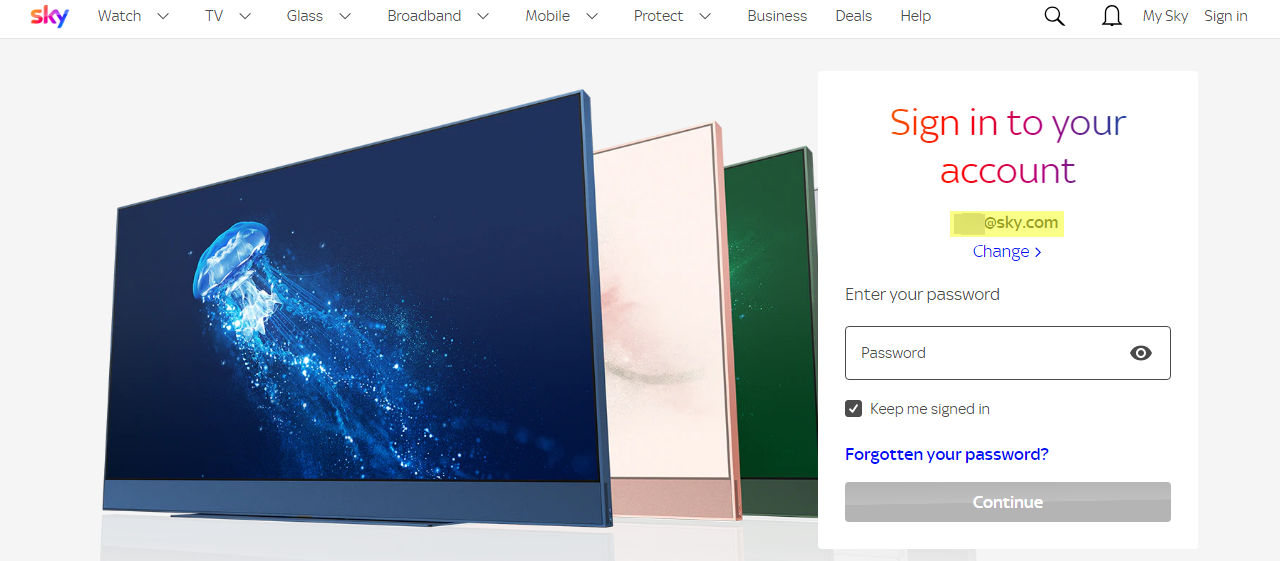Show password with the eye icon
Image resolution: width=1281 pixels, height=561 pixels.
1141,353
